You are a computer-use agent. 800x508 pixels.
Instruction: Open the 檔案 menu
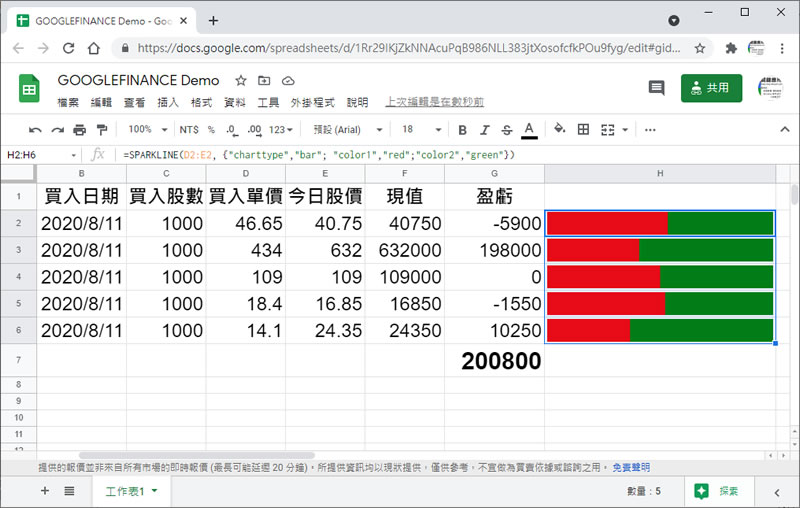click(68, 103)
